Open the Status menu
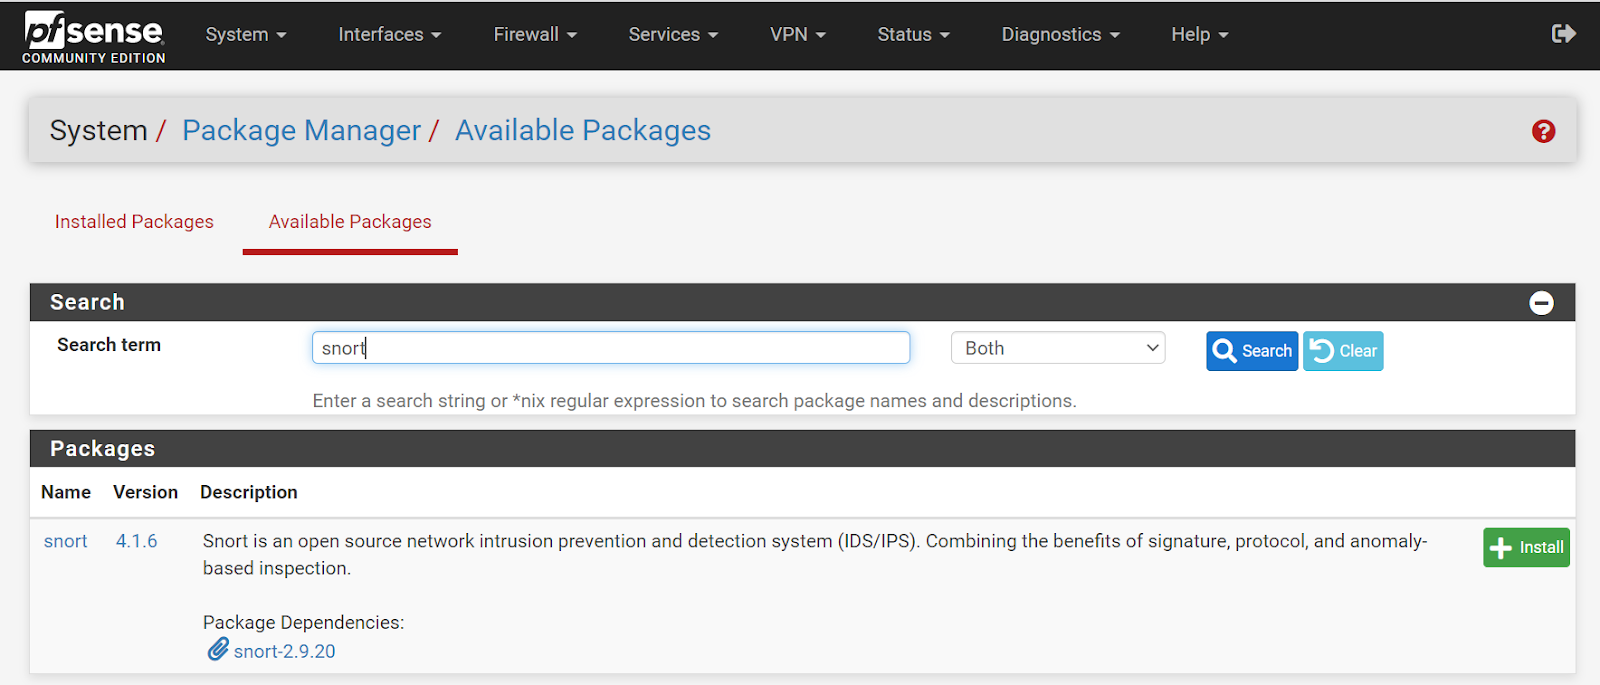 click(x=913, y=34)
